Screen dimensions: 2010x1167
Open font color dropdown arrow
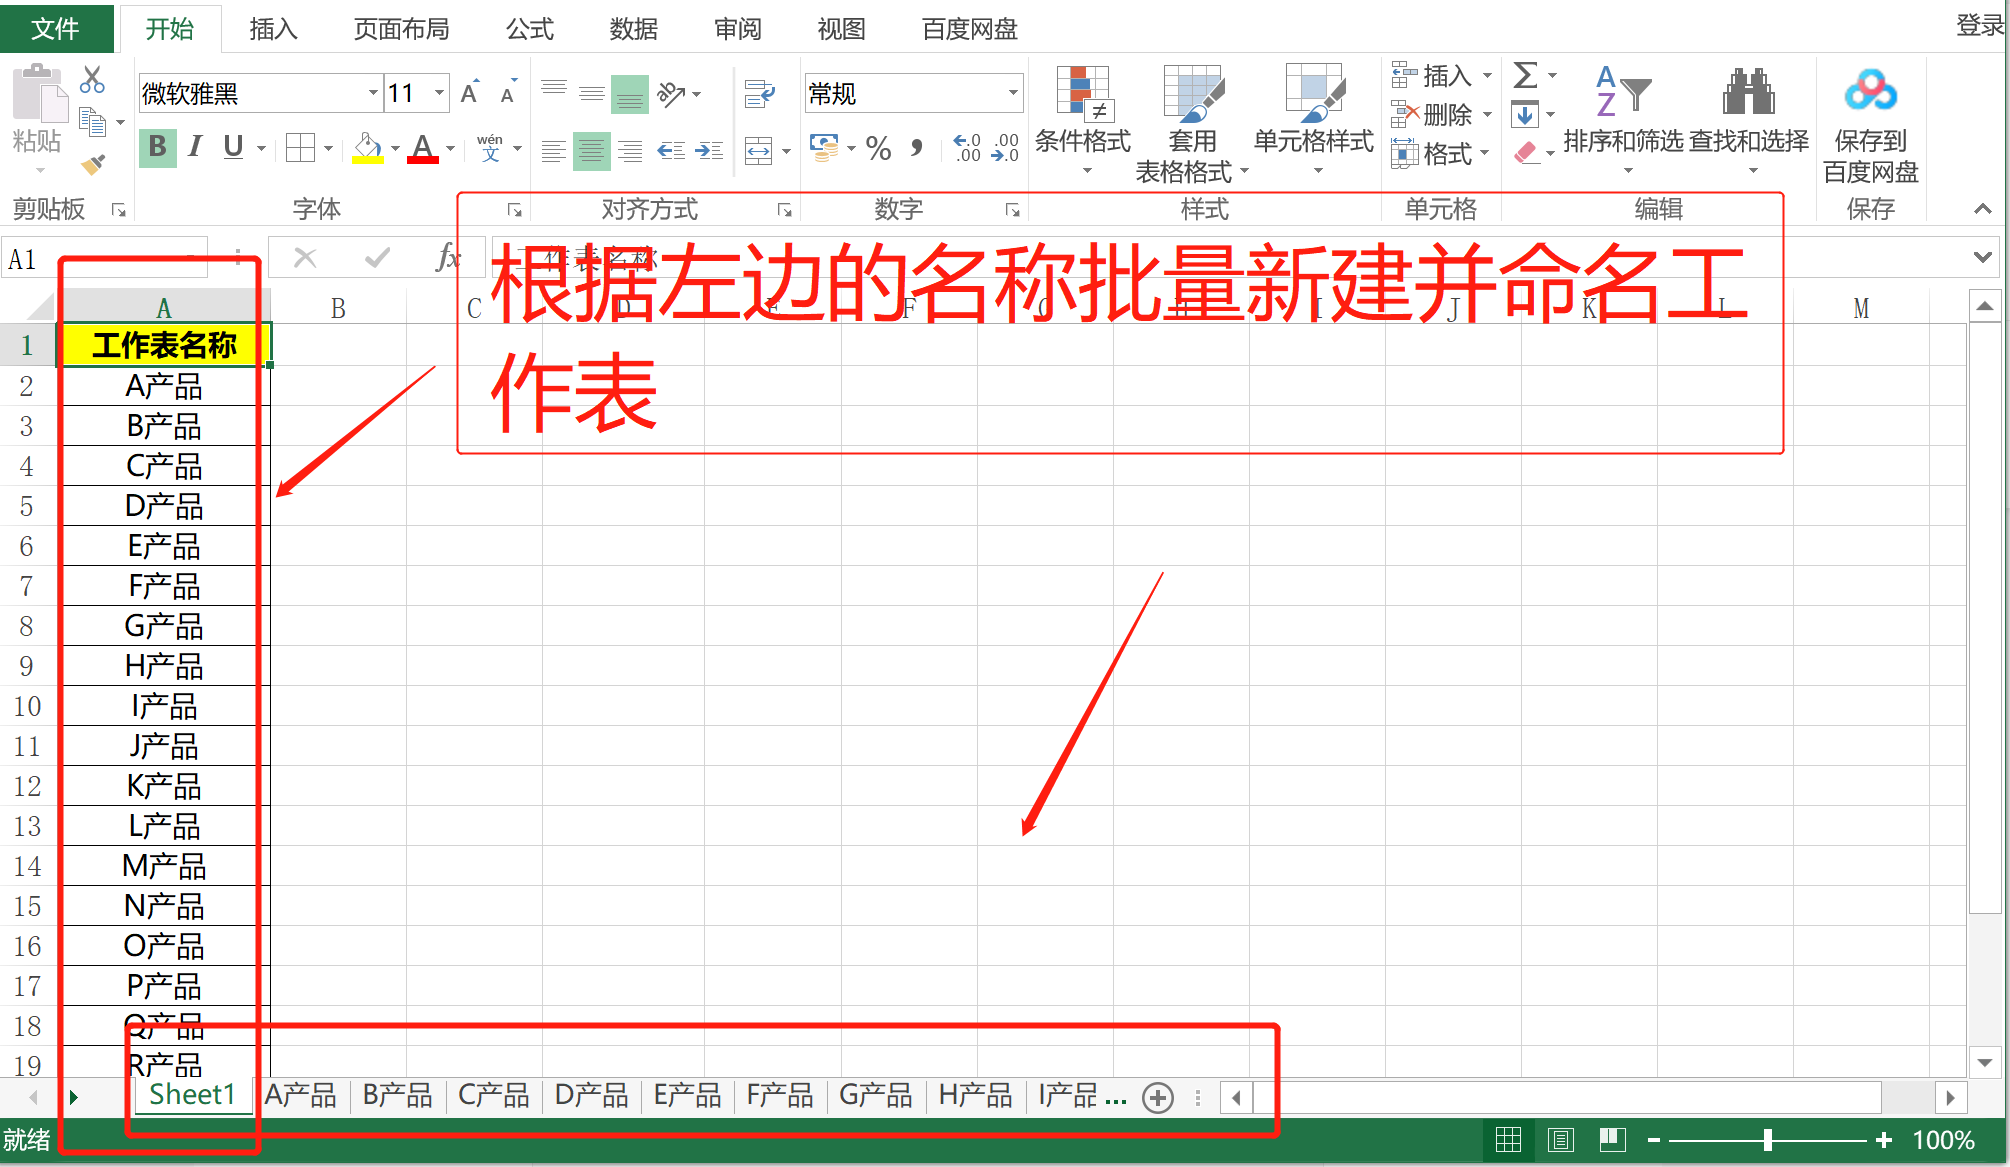(450, 148)
